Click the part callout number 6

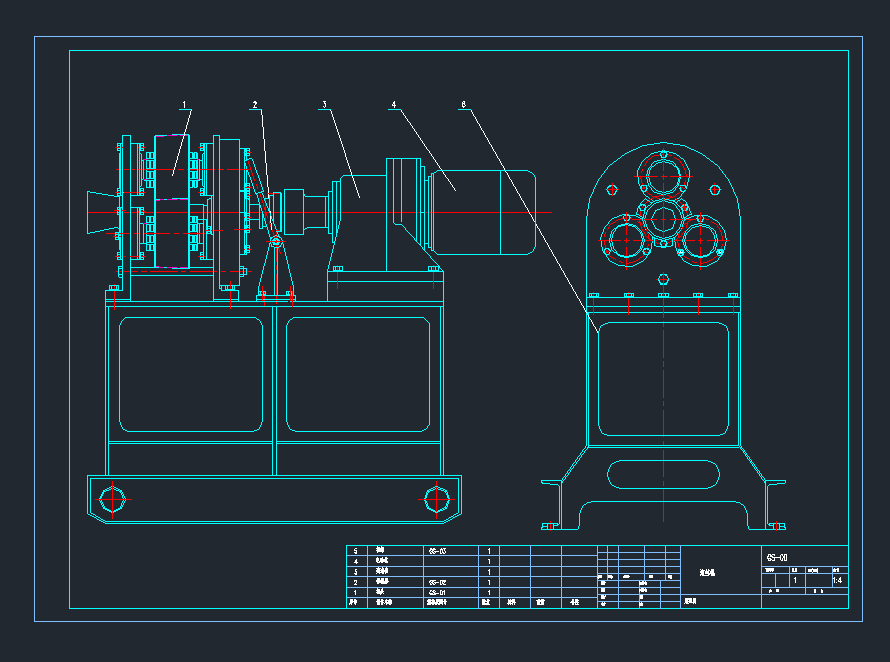click(x=463, y=104)
